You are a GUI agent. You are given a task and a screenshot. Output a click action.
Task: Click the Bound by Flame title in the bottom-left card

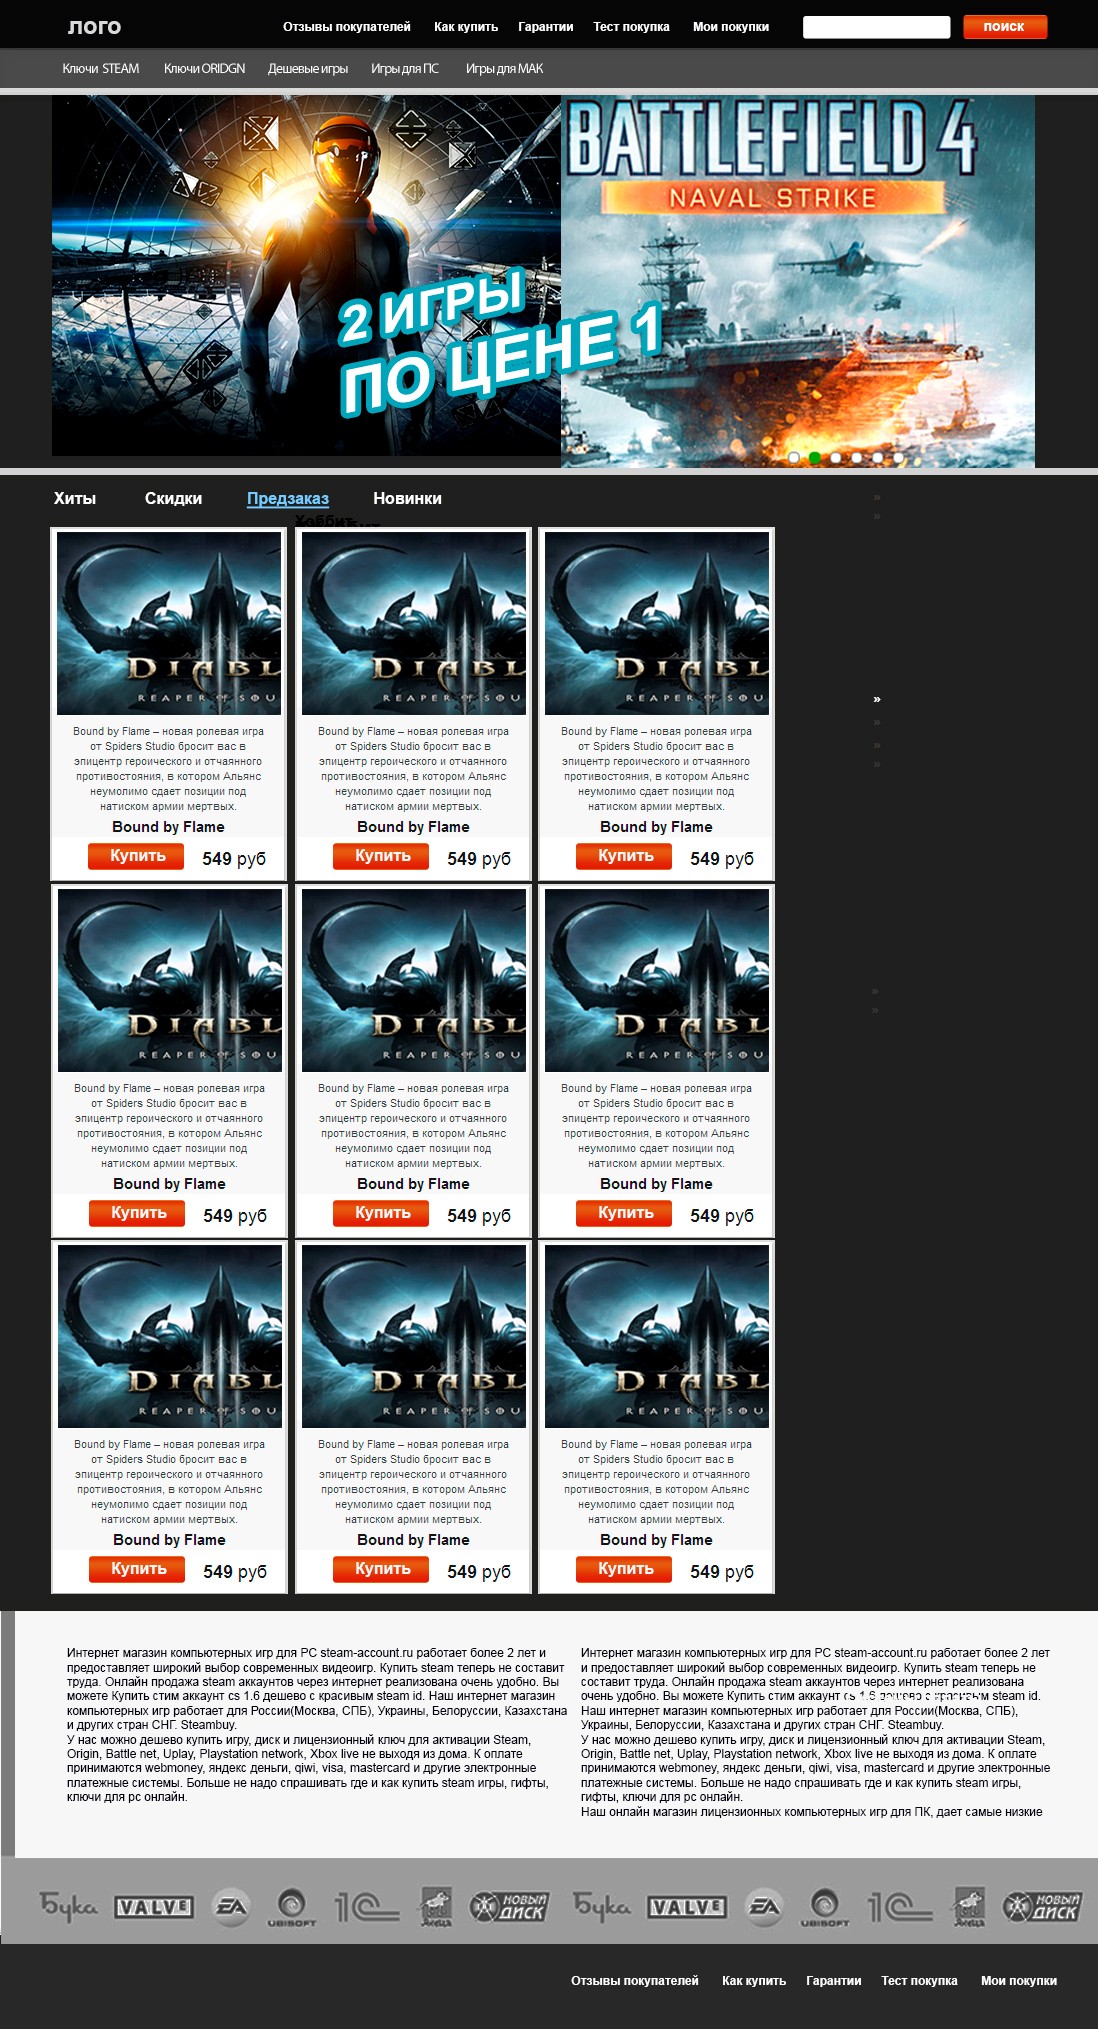tap(169, 1540)
